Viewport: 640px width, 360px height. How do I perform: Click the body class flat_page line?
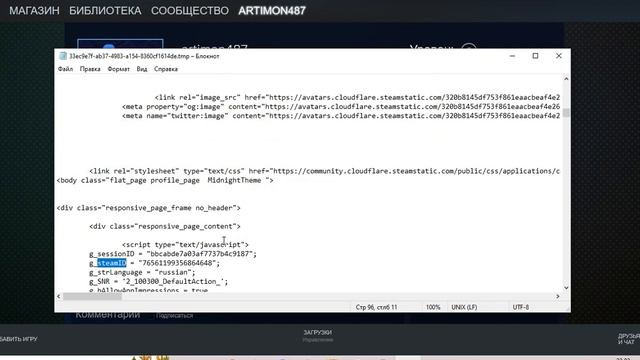pos(165,180)
